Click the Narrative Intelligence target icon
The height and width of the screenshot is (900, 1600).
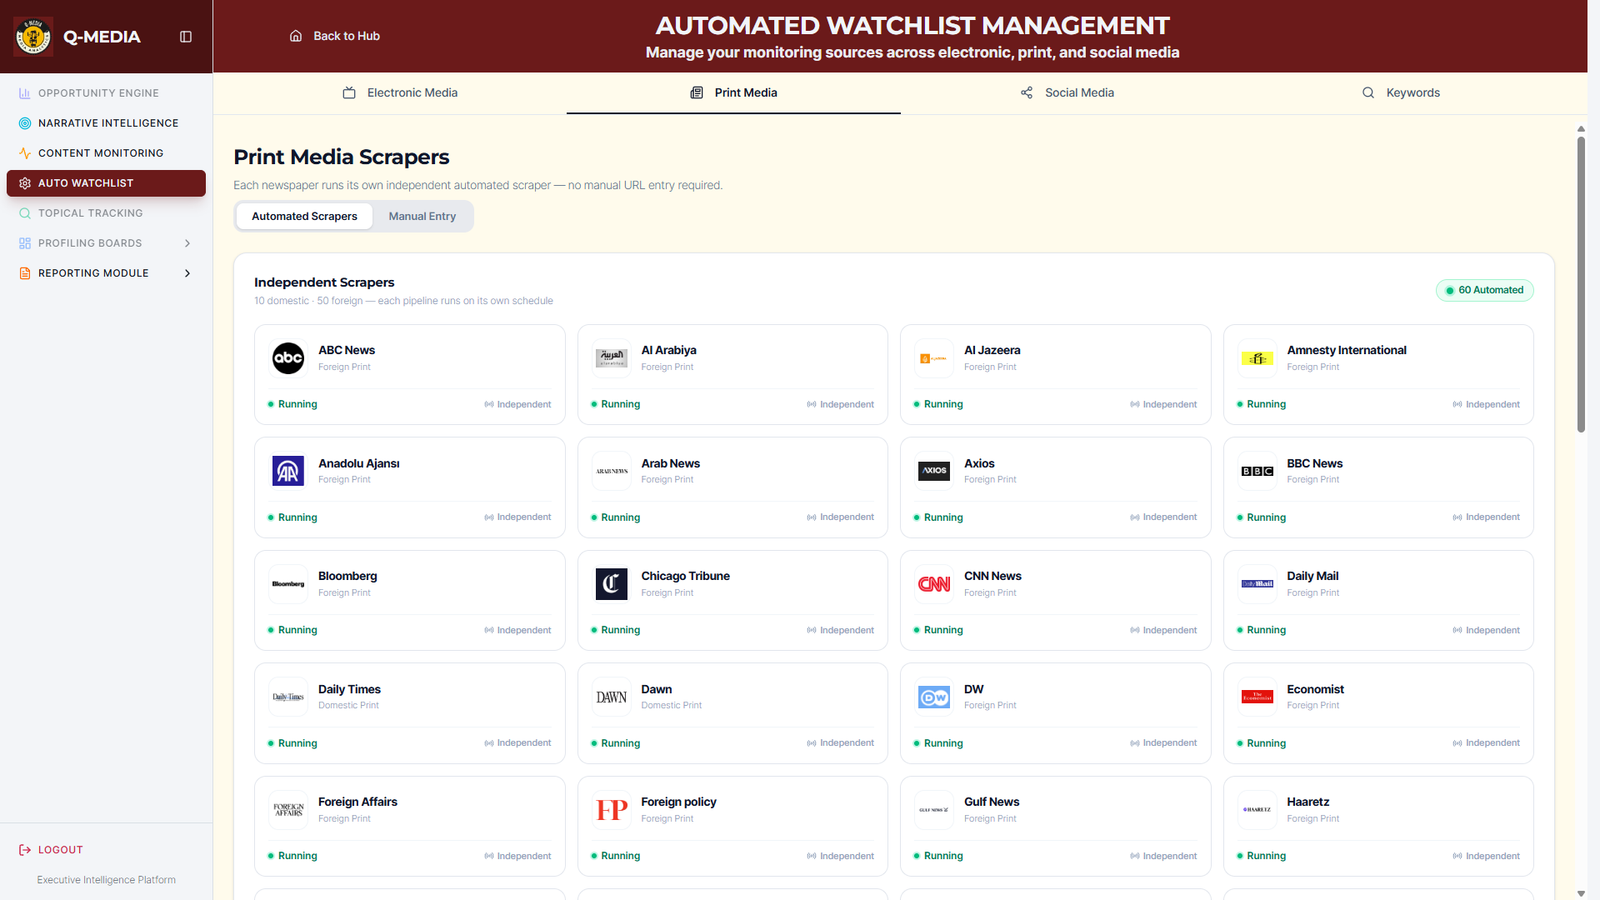[x=25, y=123]
